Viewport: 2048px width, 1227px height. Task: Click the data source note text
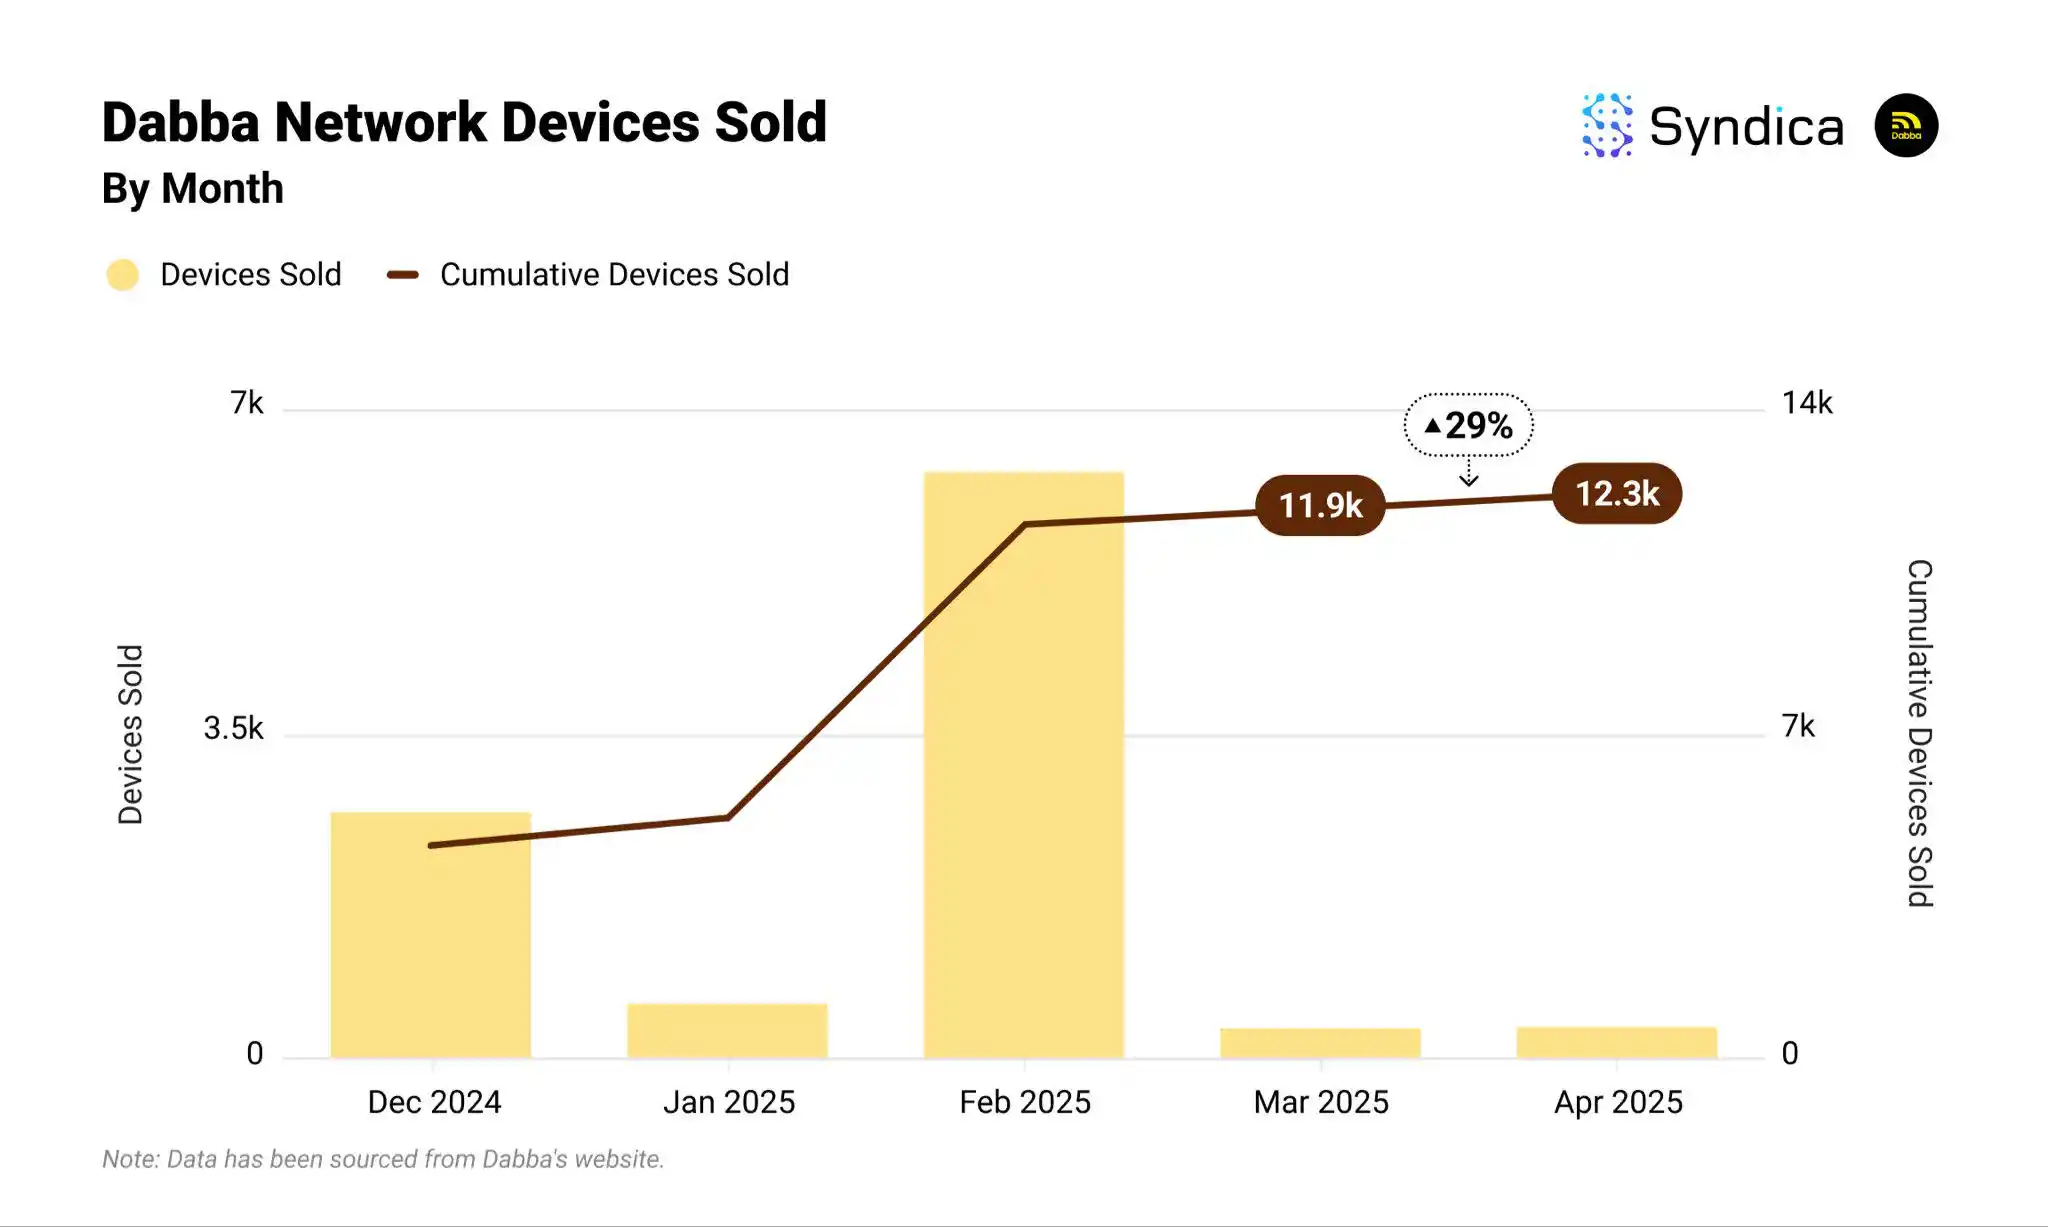383,1159
